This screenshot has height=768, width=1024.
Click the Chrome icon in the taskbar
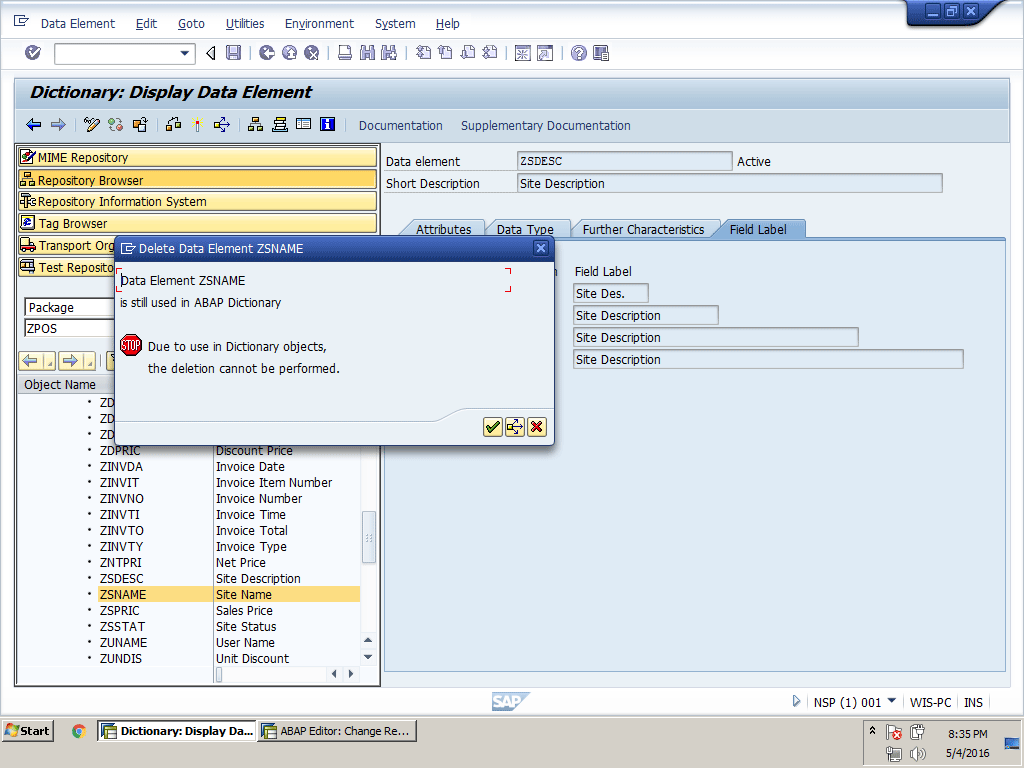click(78, 731)
